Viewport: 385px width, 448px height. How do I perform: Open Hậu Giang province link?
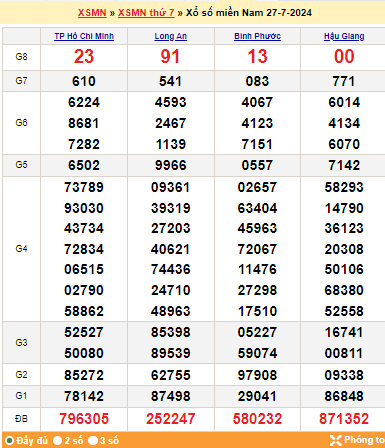click(344, 36)
